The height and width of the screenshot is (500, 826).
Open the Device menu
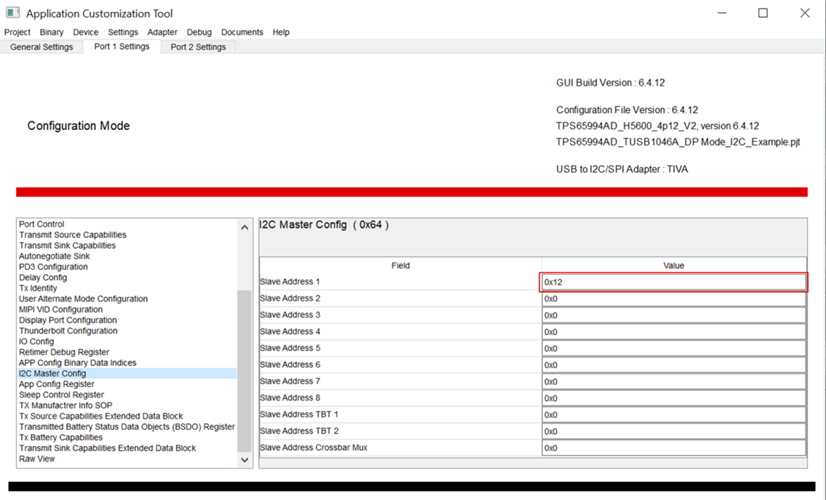(x=85, y=32)
